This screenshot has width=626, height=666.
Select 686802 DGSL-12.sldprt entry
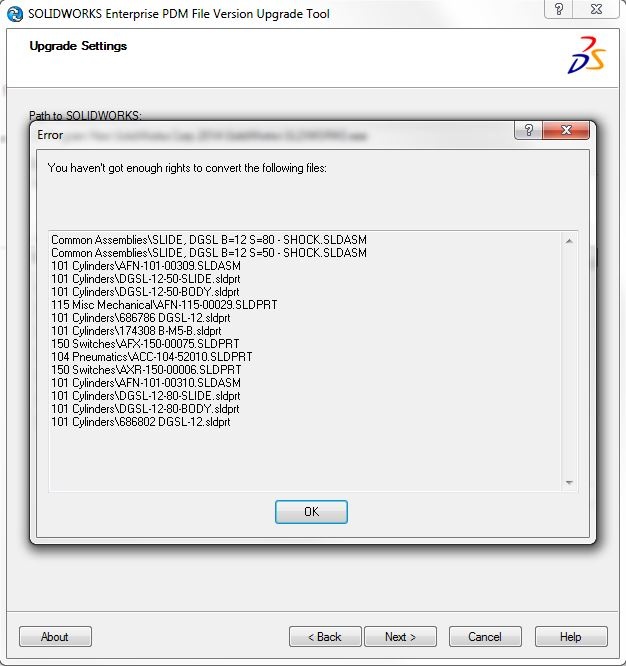pos(141,422)
